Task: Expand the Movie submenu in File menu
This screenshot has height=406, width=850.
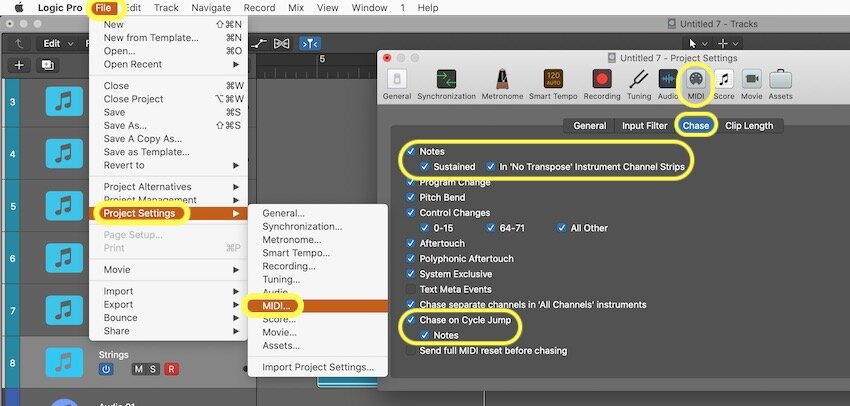Action: coord(170,269)
